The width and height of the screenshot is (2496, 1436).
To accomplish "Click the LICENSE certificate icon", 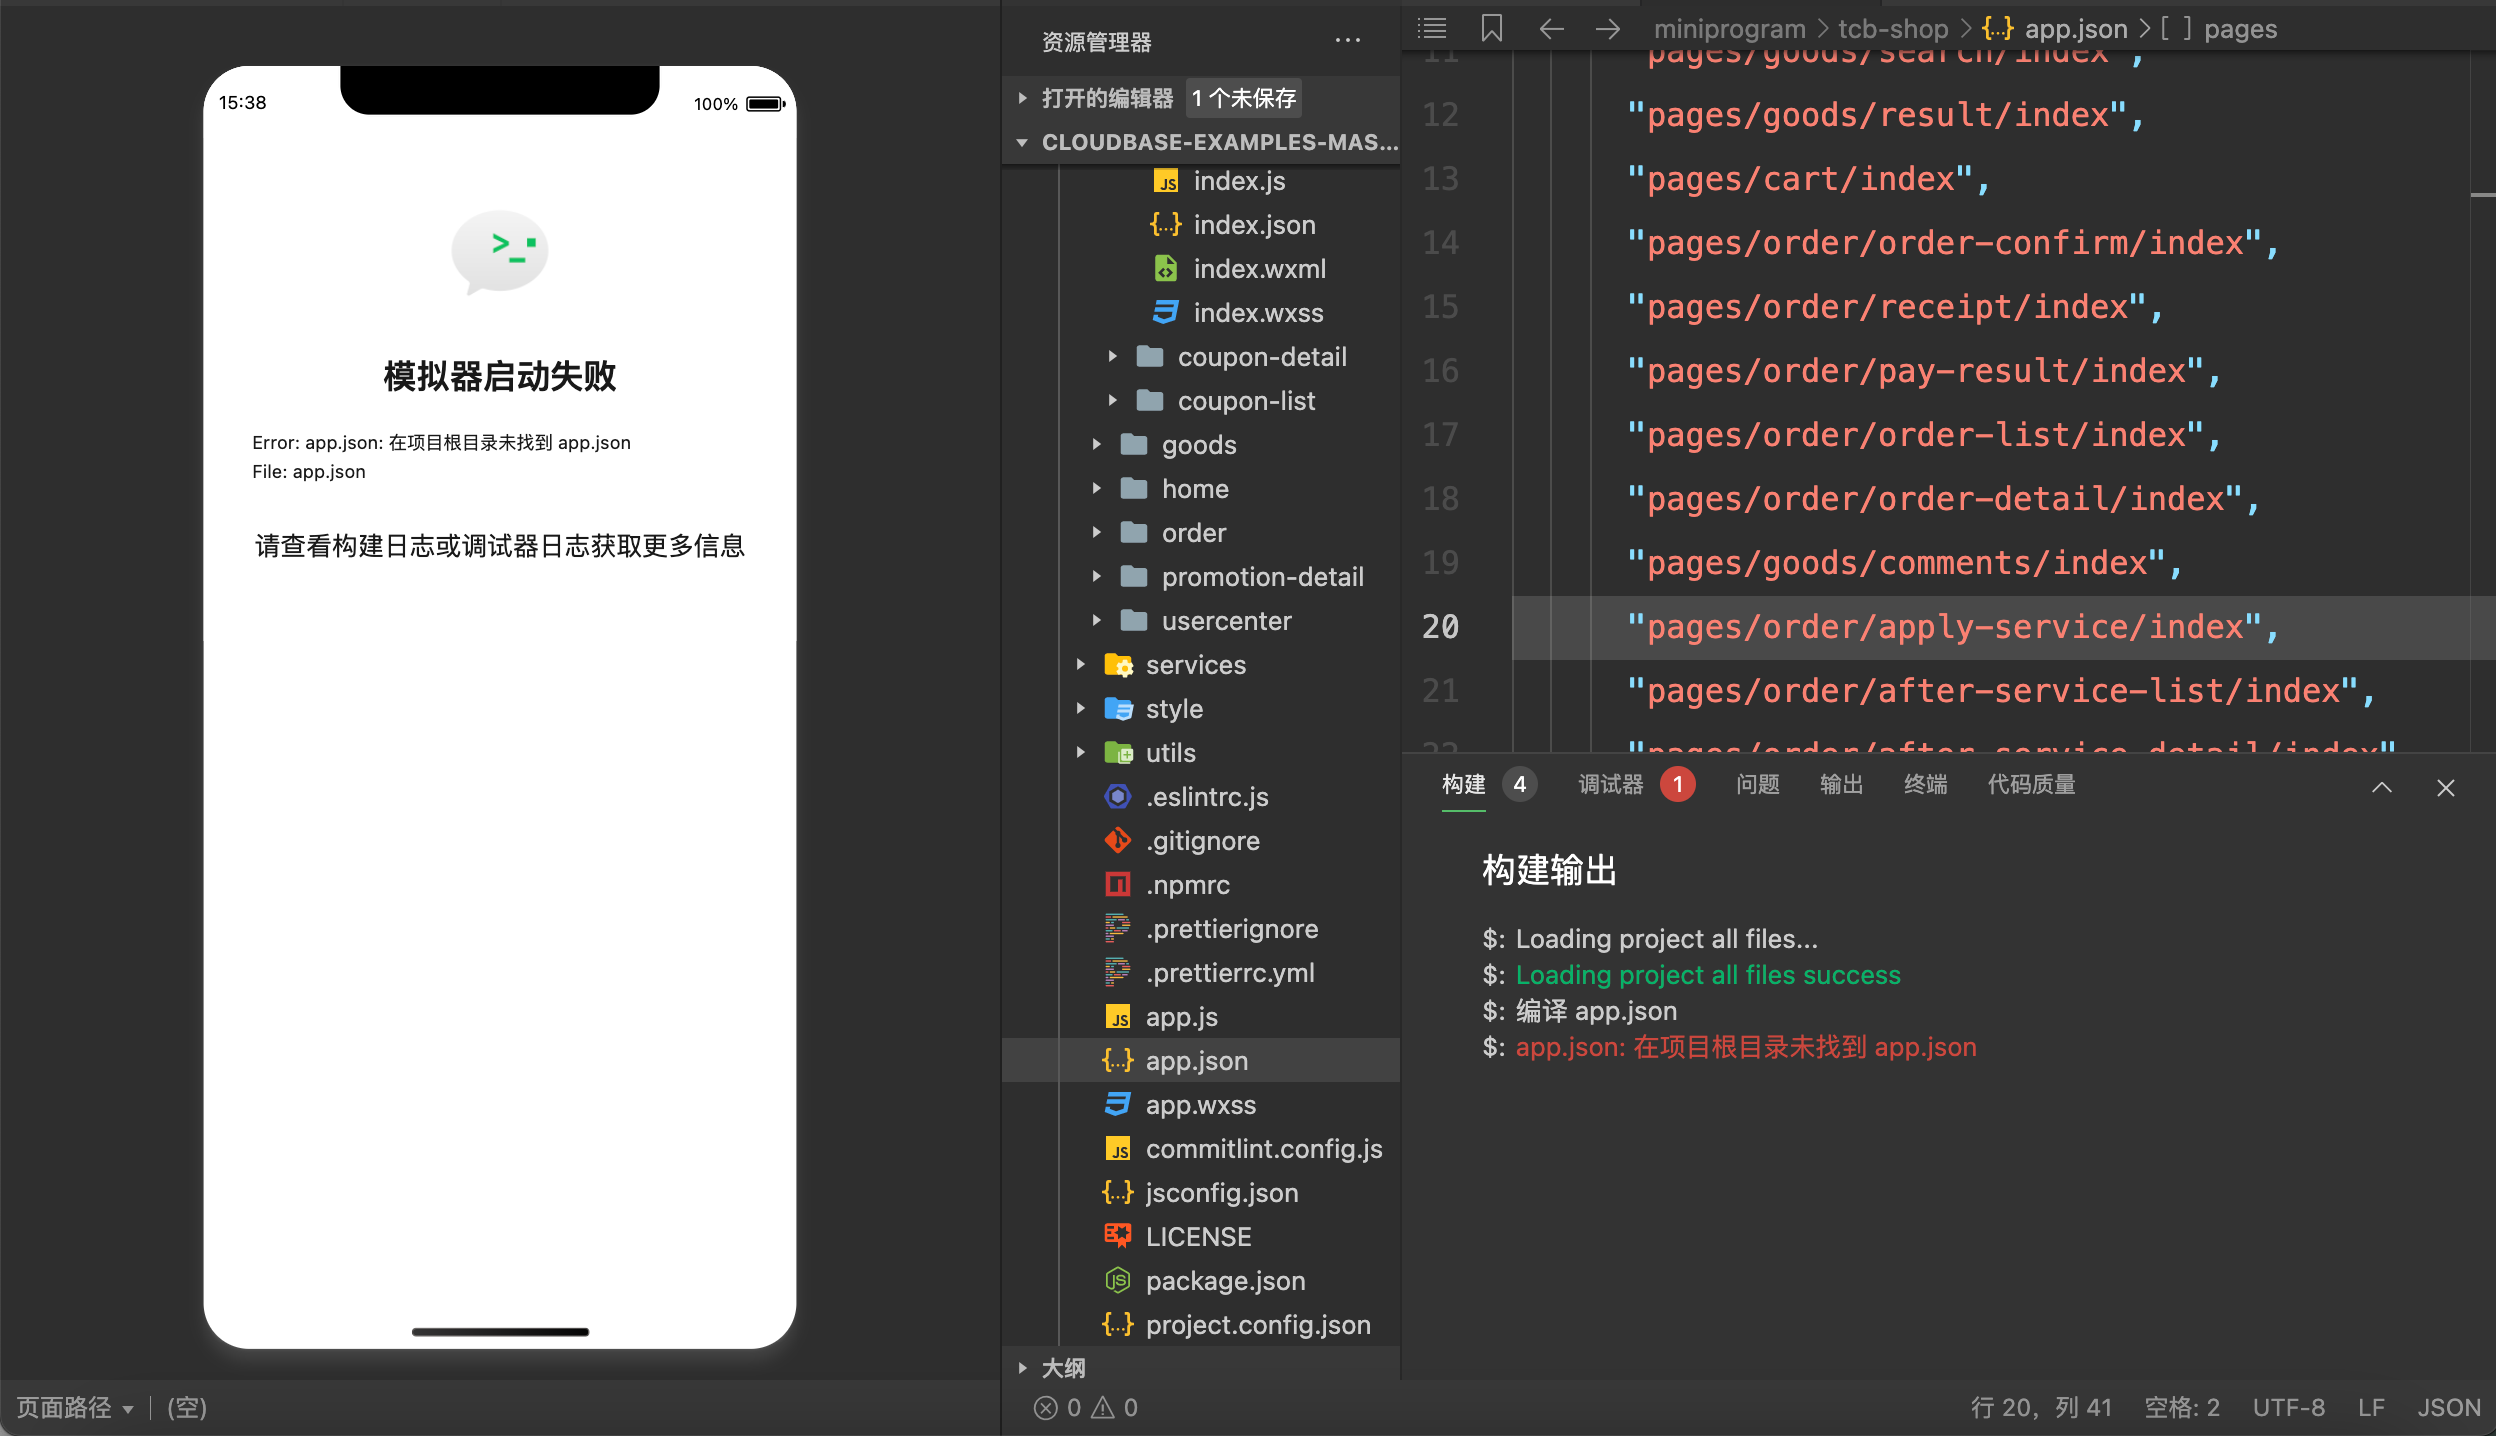I will click(x=1117, y=1237).
